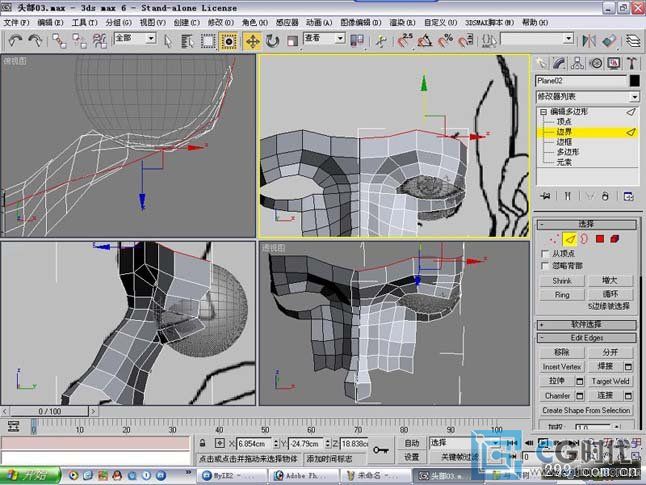Toggle the Spinner Snap icon
The width and height of the screenshot is (646, 485).
tap(466, 41)
